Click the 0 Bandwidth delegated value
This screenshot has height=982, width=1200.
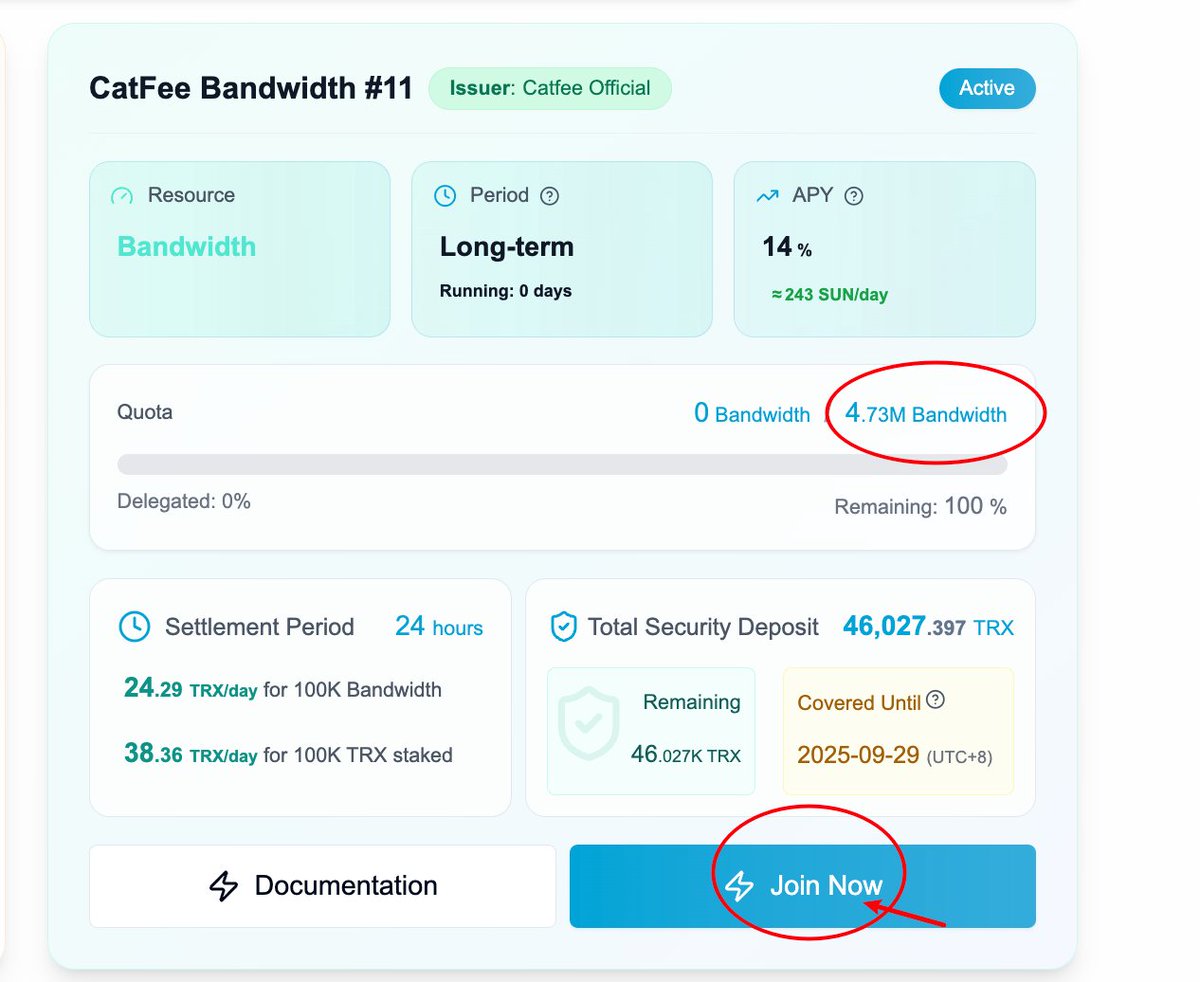tap(752, 413)
